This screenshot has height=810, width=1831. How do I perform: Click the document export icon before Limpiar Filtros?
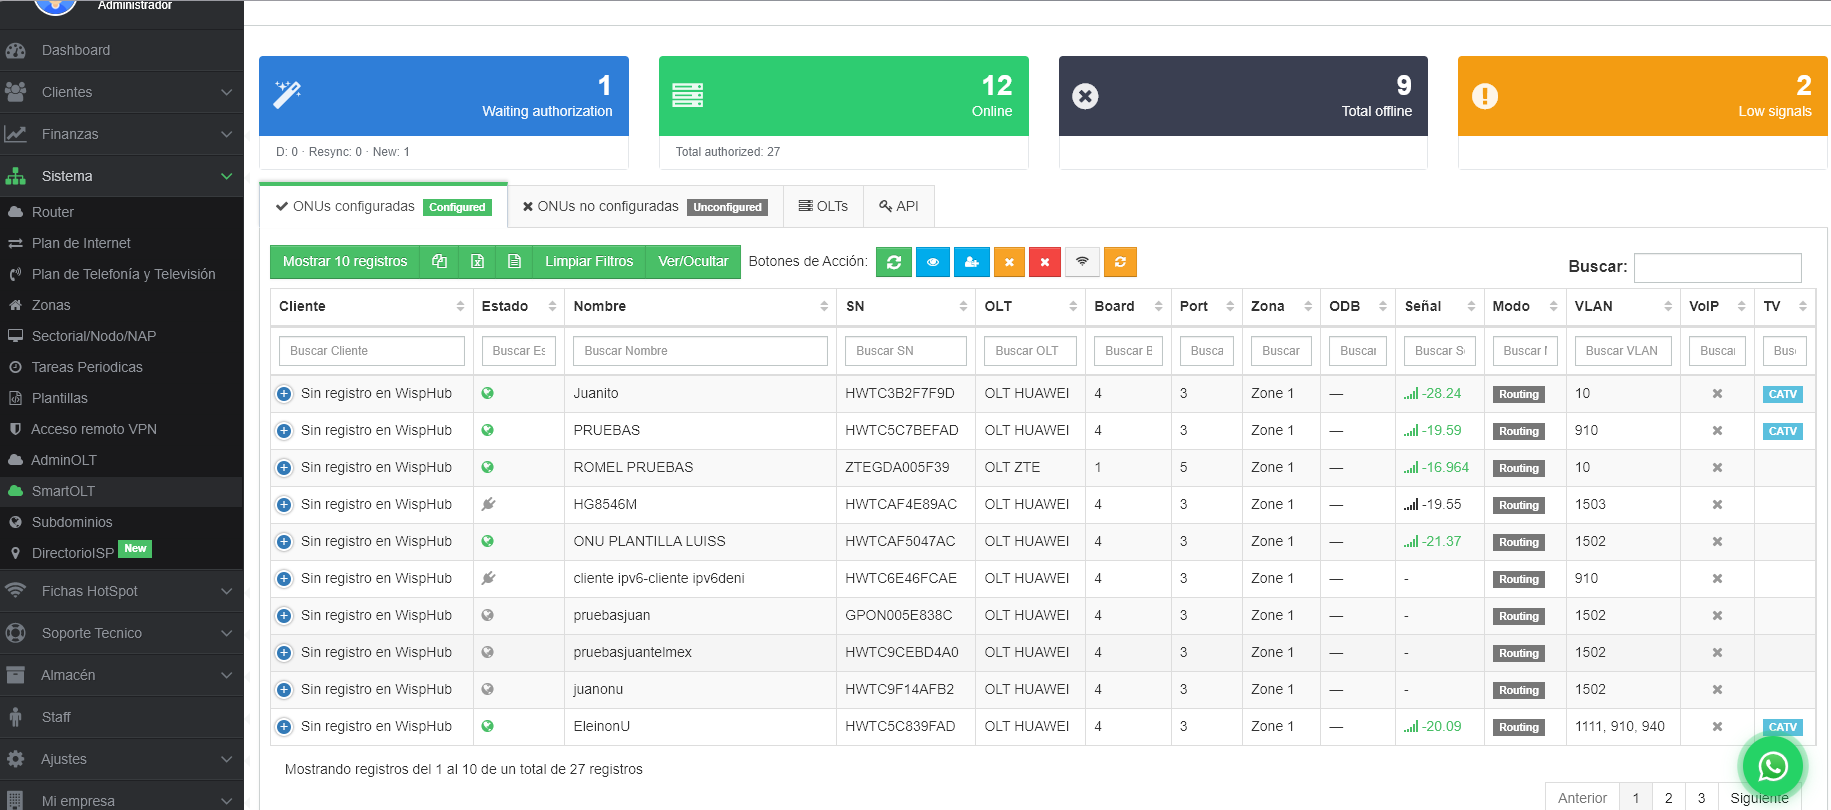(x=514, y=262)
